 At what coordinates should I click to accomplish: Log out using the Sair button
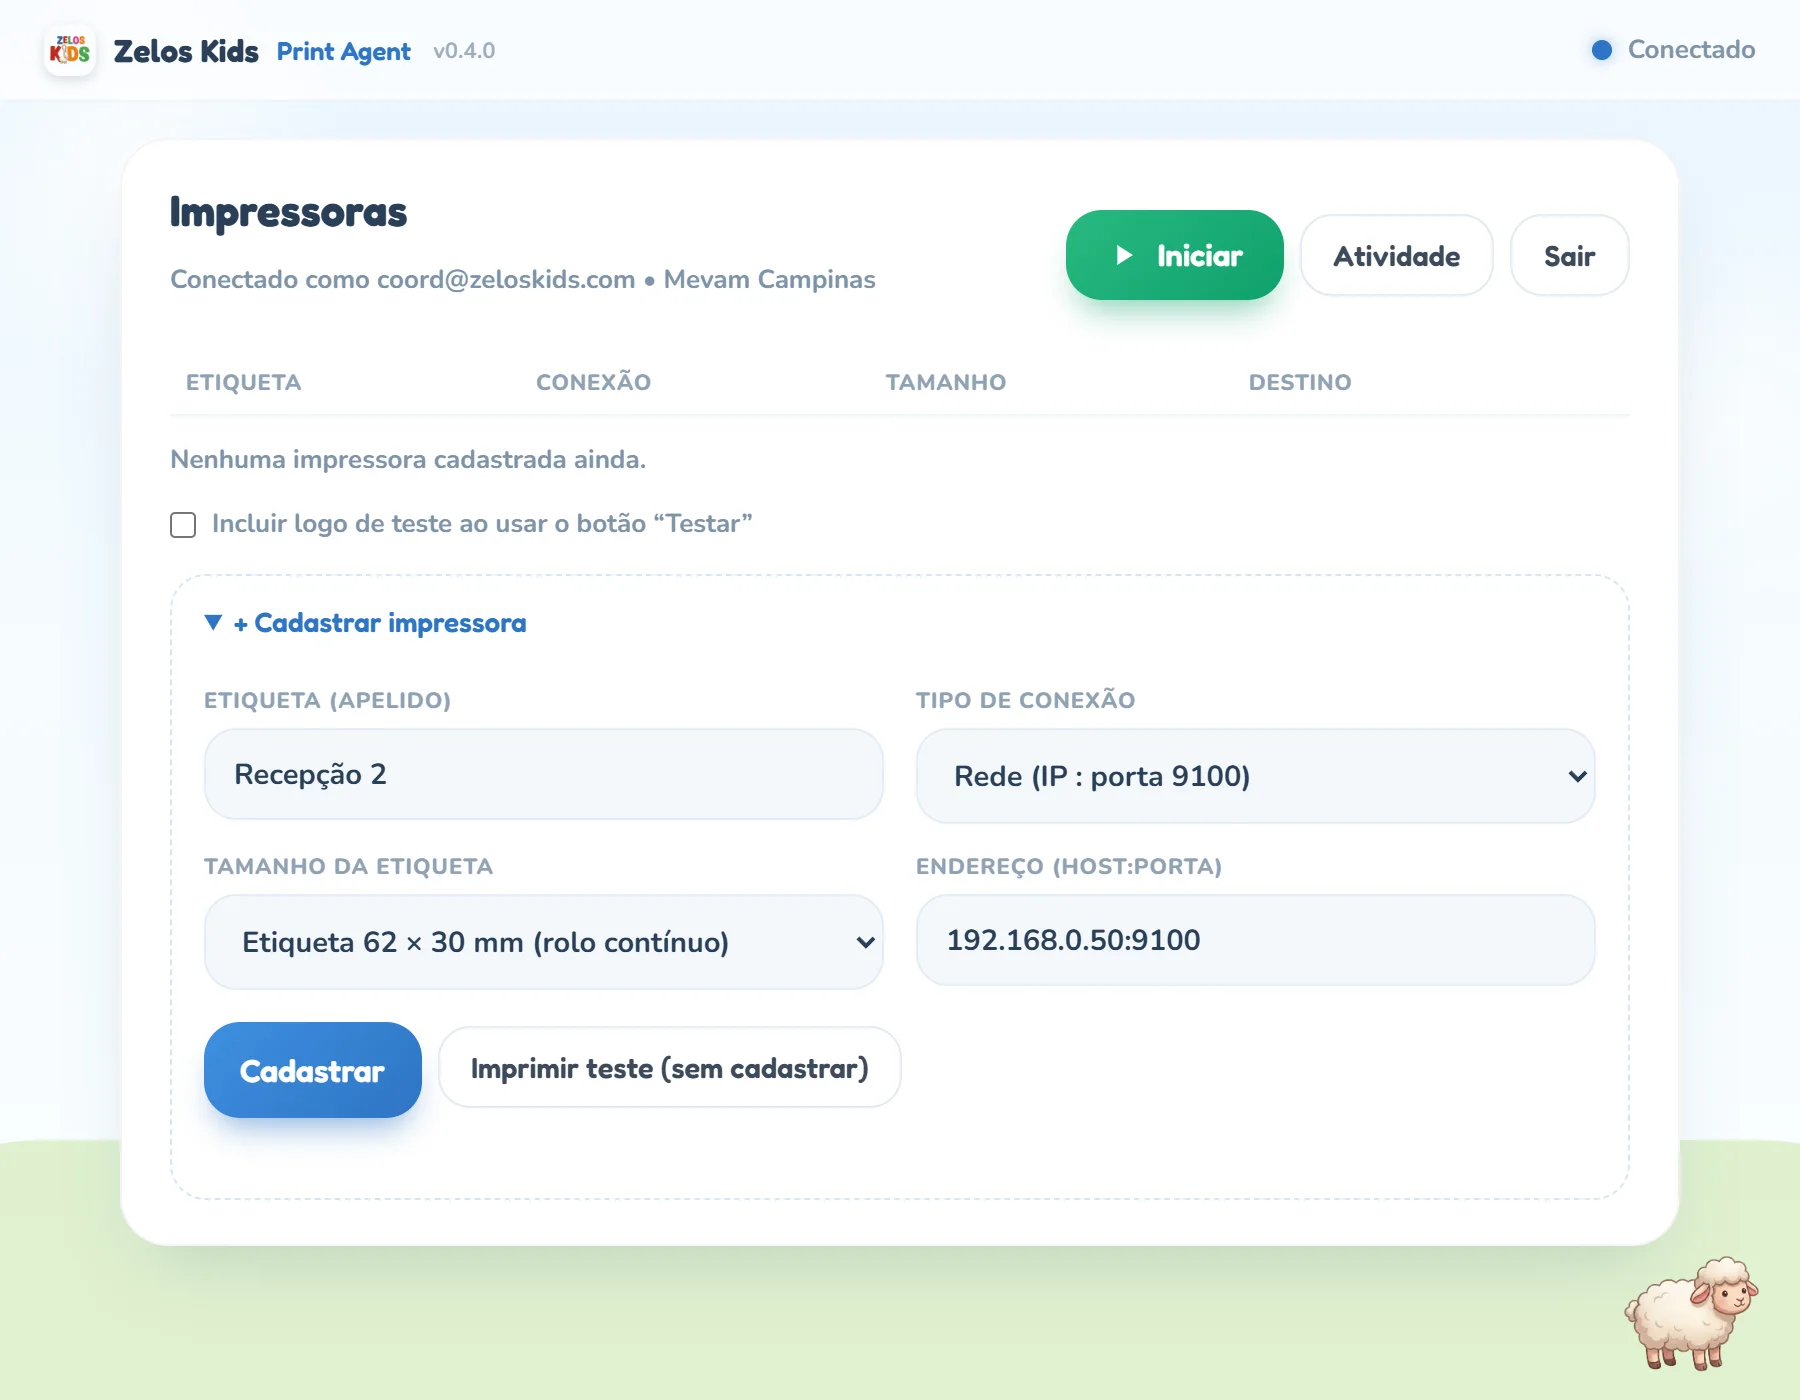(x=1569, y=255)
